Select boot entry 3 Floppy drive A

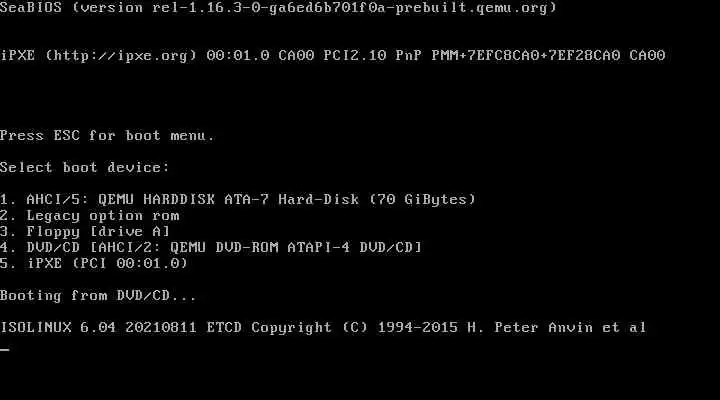coord(85,231)
